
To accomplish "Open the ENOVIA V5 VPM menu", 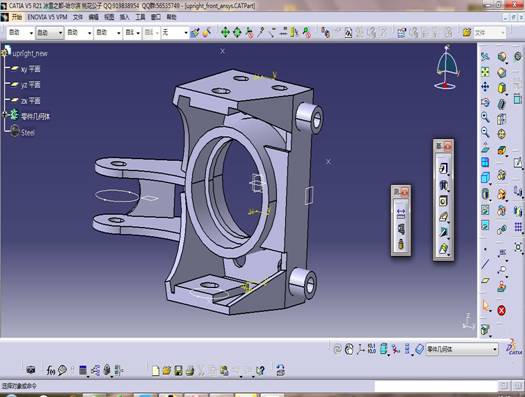I will tap(47, 17).
